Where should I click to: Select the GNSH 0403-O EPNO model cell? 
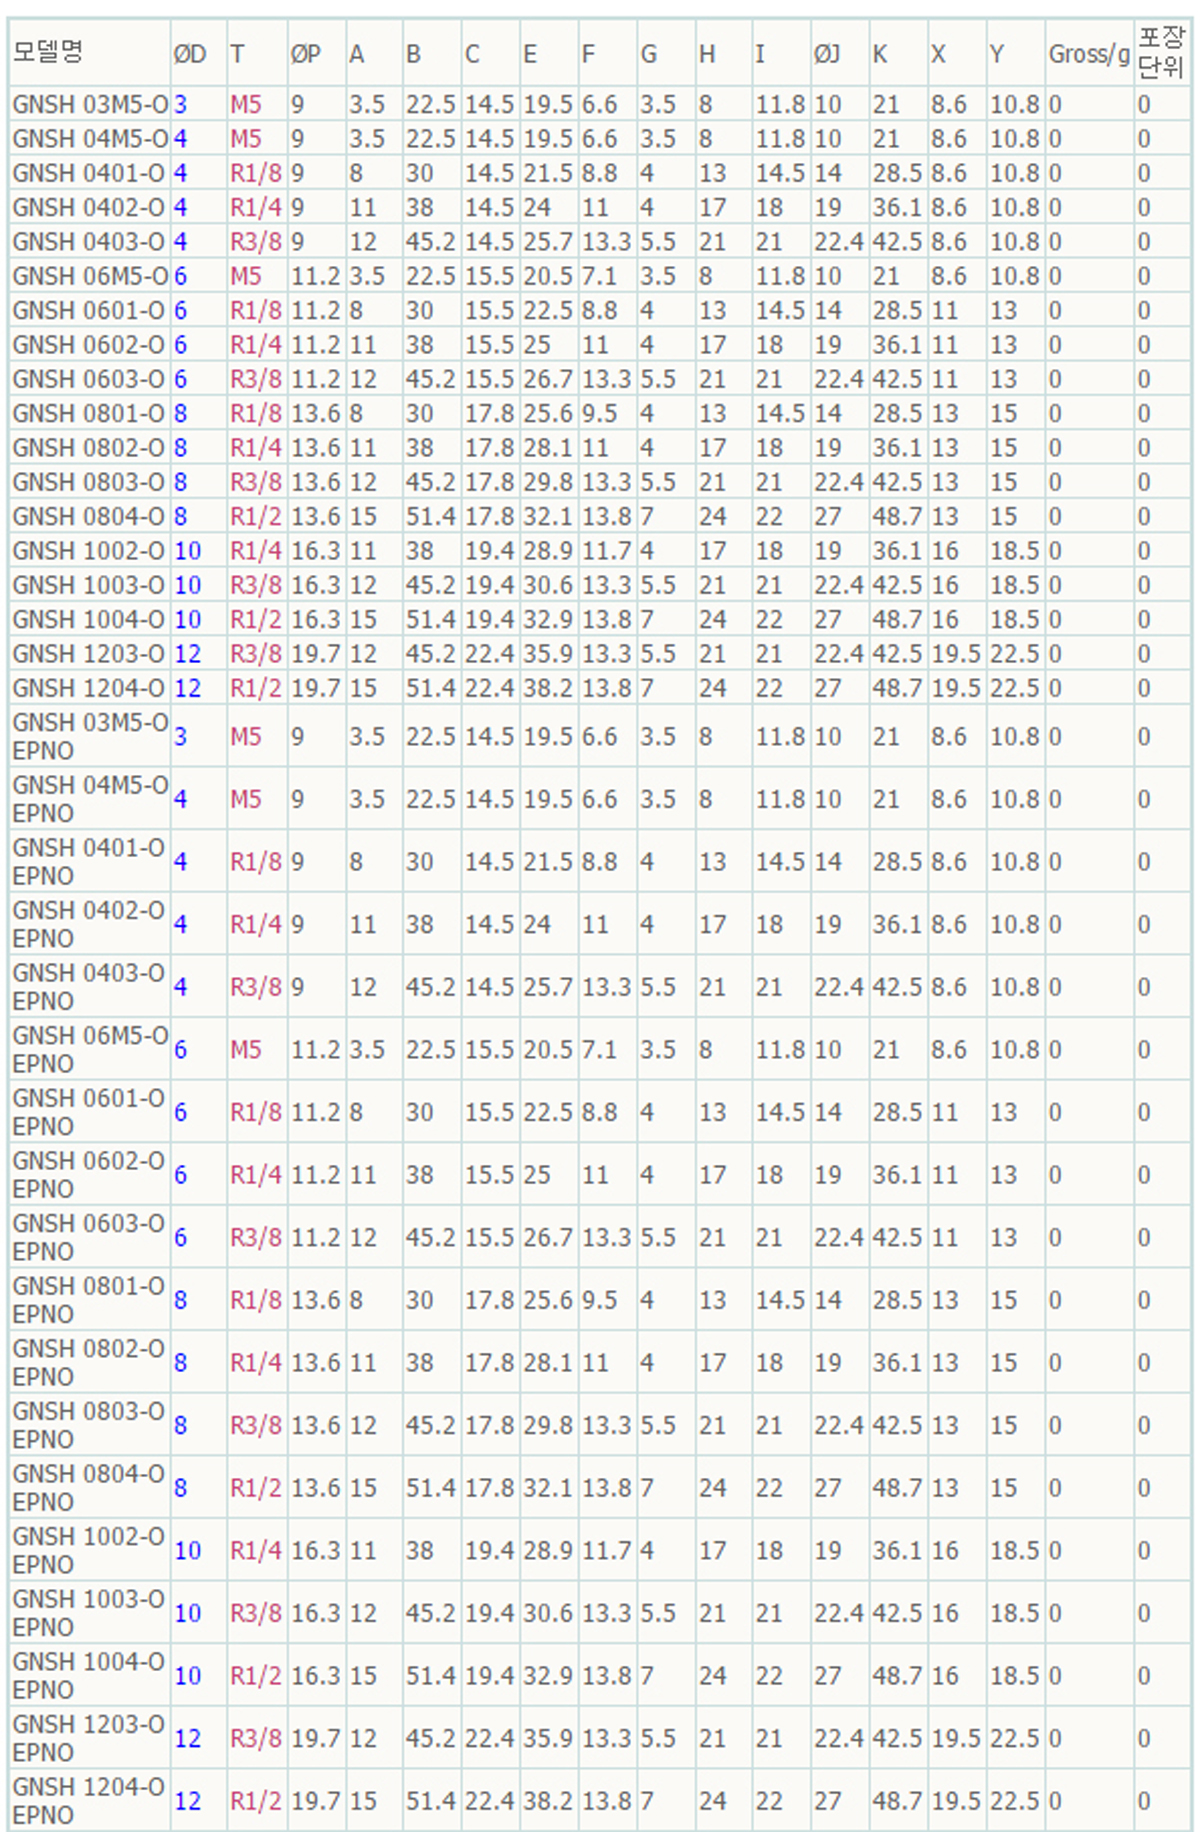point(88,987)
